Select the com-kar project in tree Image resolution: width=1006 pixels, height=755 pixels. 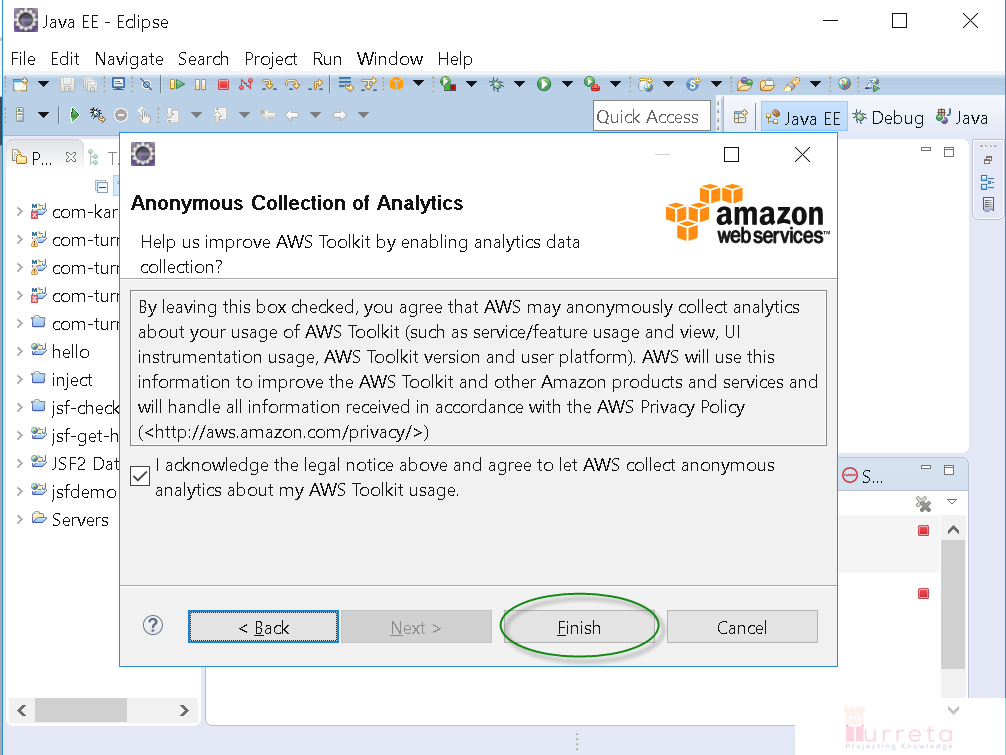tap(76, 212)
